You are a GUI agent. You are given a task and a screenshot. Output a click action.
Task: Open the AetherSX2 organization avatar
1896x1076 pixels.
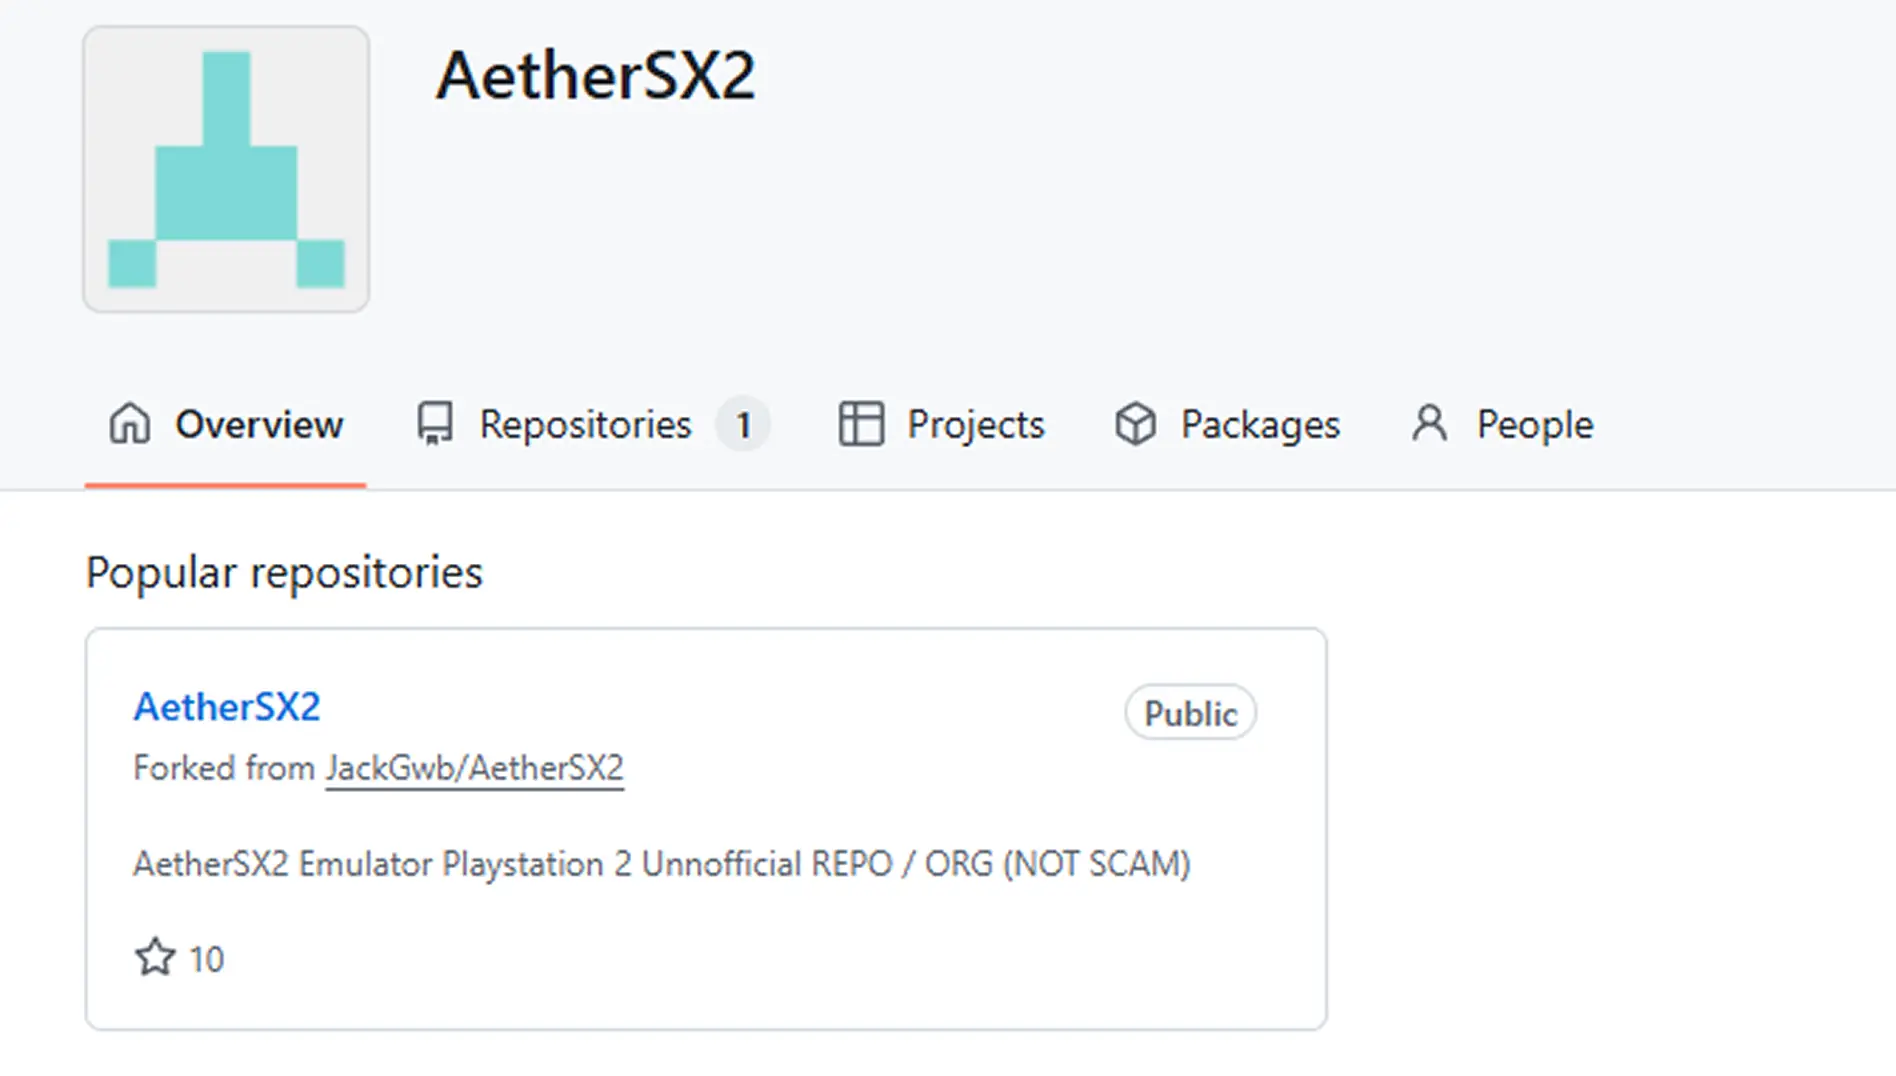(x=226, y=169)
